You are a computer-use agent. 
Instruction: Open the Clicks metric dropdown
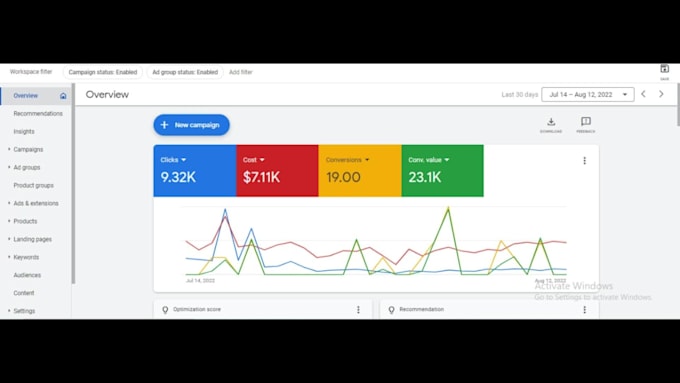[x=183, y=160]
